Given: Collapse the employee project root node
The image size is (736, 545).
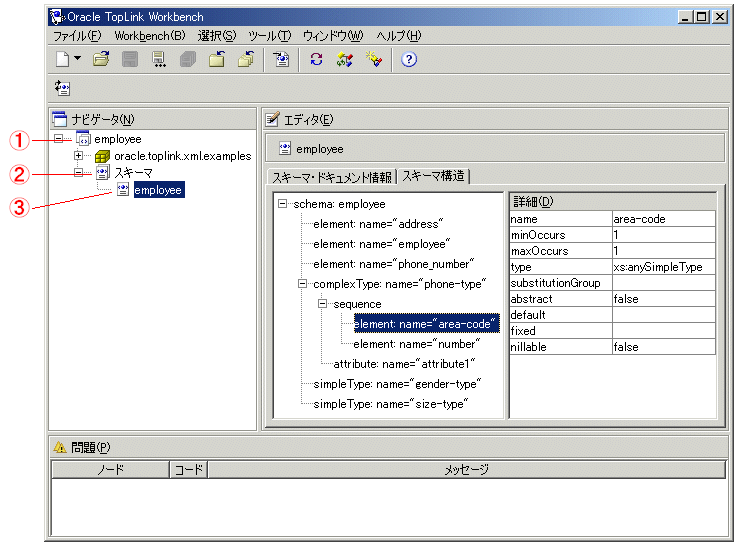Looking at the screenshot, I should tap(58, 139).
